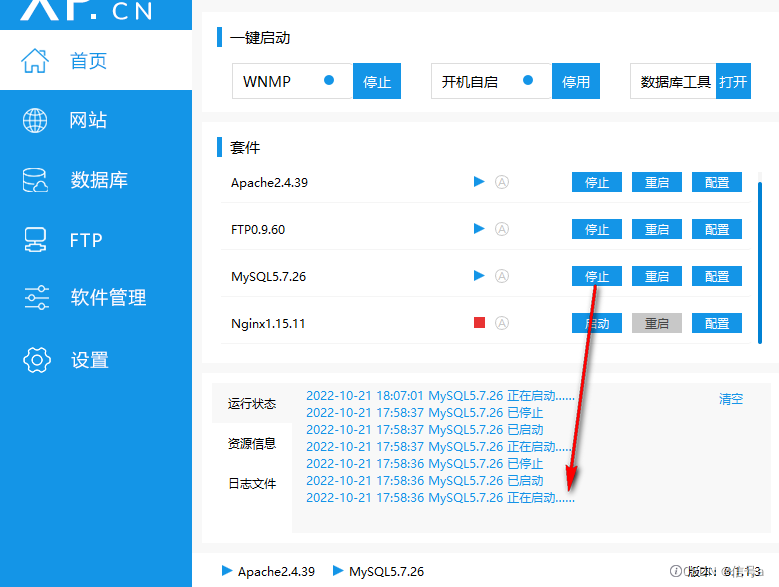Click the MySQL5.7.26 label in bottom bar

pyautogui.click(x=386, y=572)
